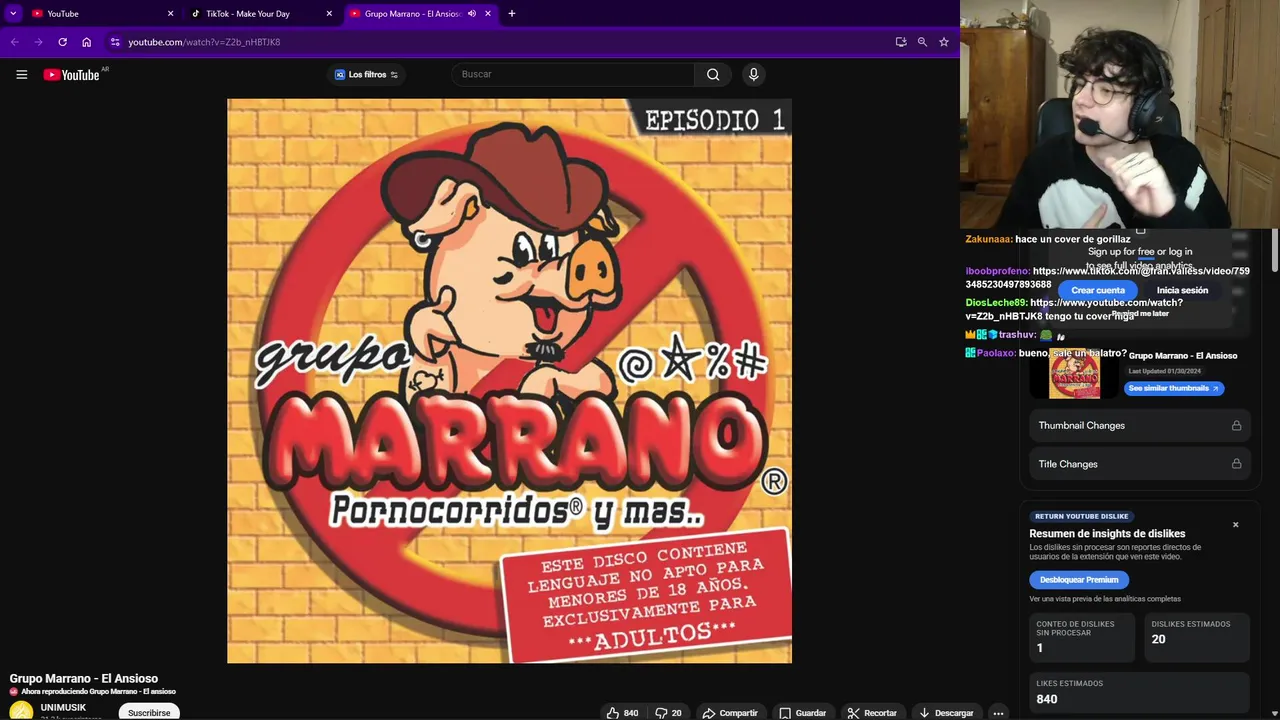The height and width of the screenshot is (720, 1280).
Task: Click the video title Grupo Marrano - El Ansioso
Action: click(84, 679)
